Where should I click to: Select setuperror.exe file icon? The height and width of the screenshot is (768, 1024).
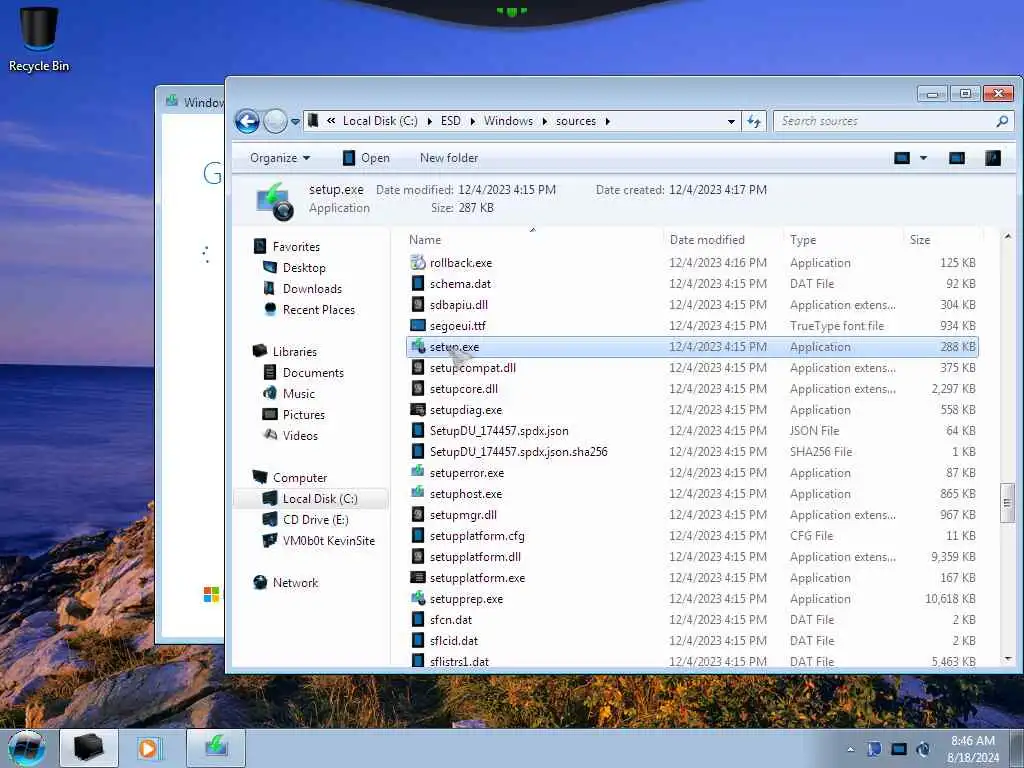coord(418,472)
